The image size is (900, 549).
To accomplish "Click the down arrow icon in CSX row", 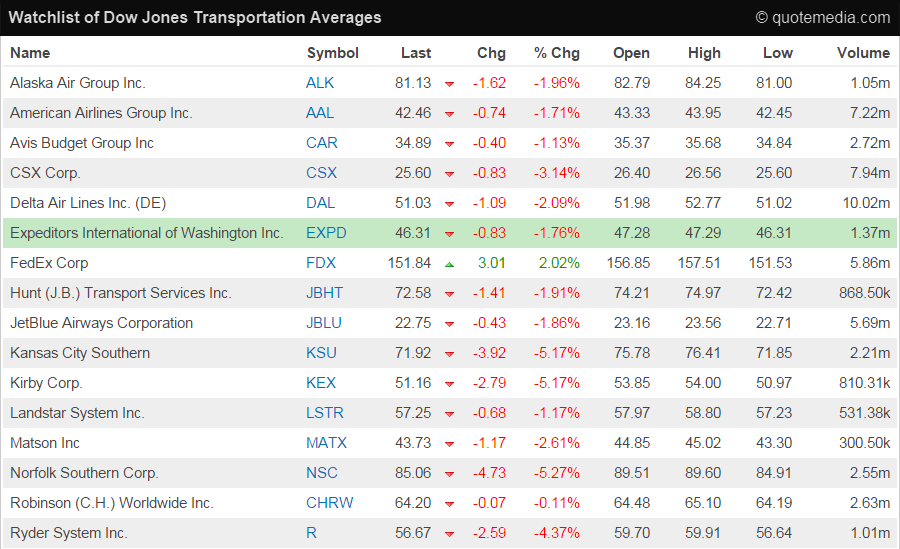I will [450, 174].
